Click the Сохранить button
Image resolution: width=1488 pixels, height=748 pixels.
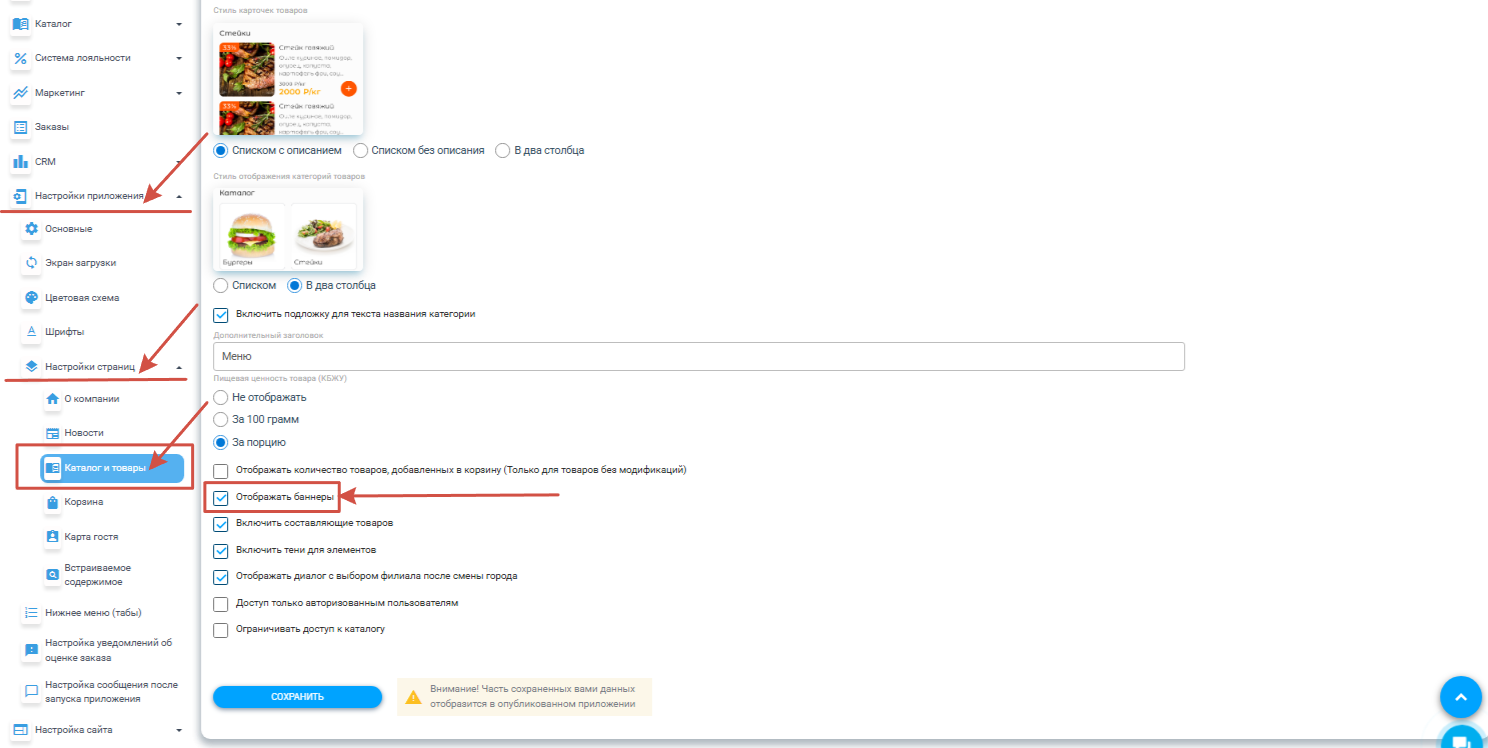click(297, 697)
